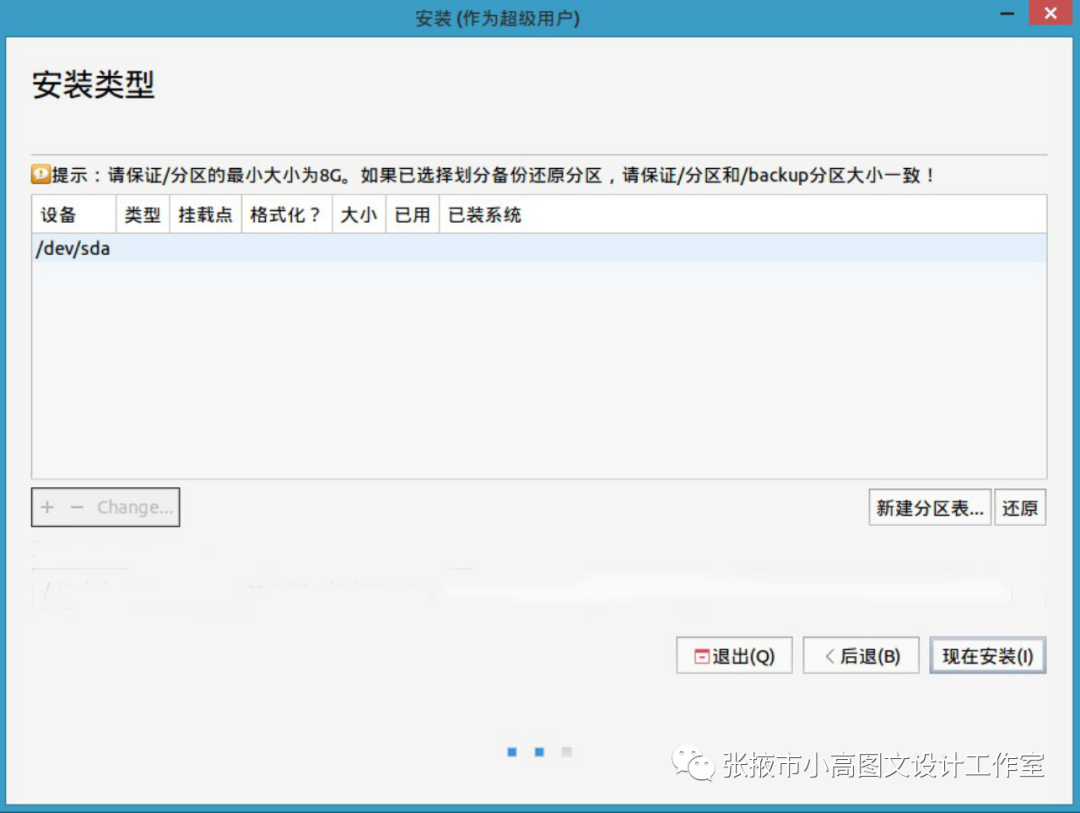This screenshot has height=813, width=1080.
Task: Click the 格式化？ column header
Action: [x=286, y=215]
